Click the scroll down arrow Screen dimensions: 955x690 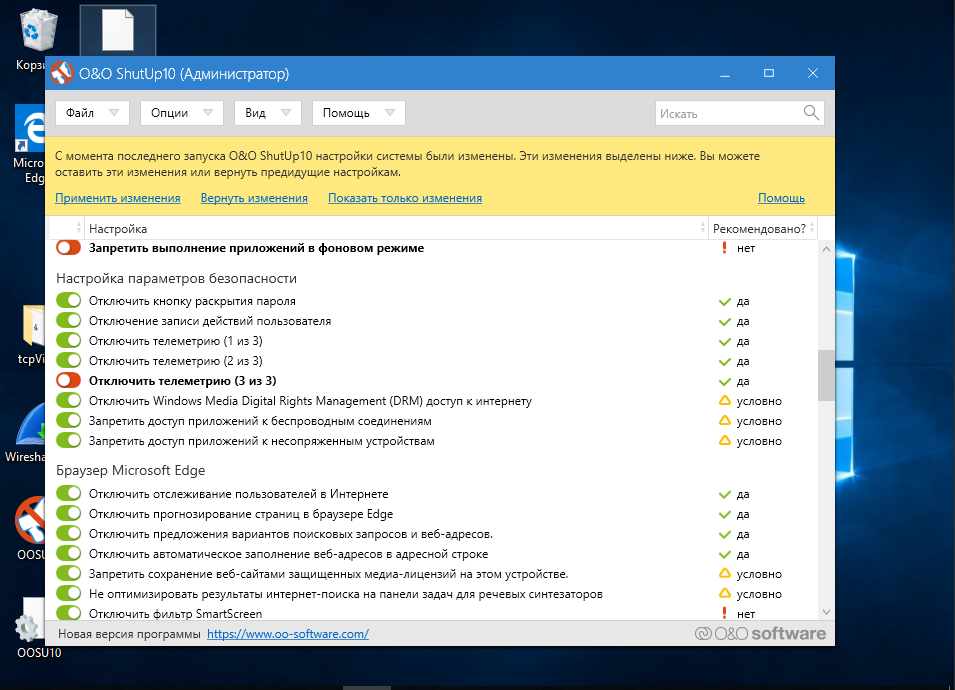(826, 612)
